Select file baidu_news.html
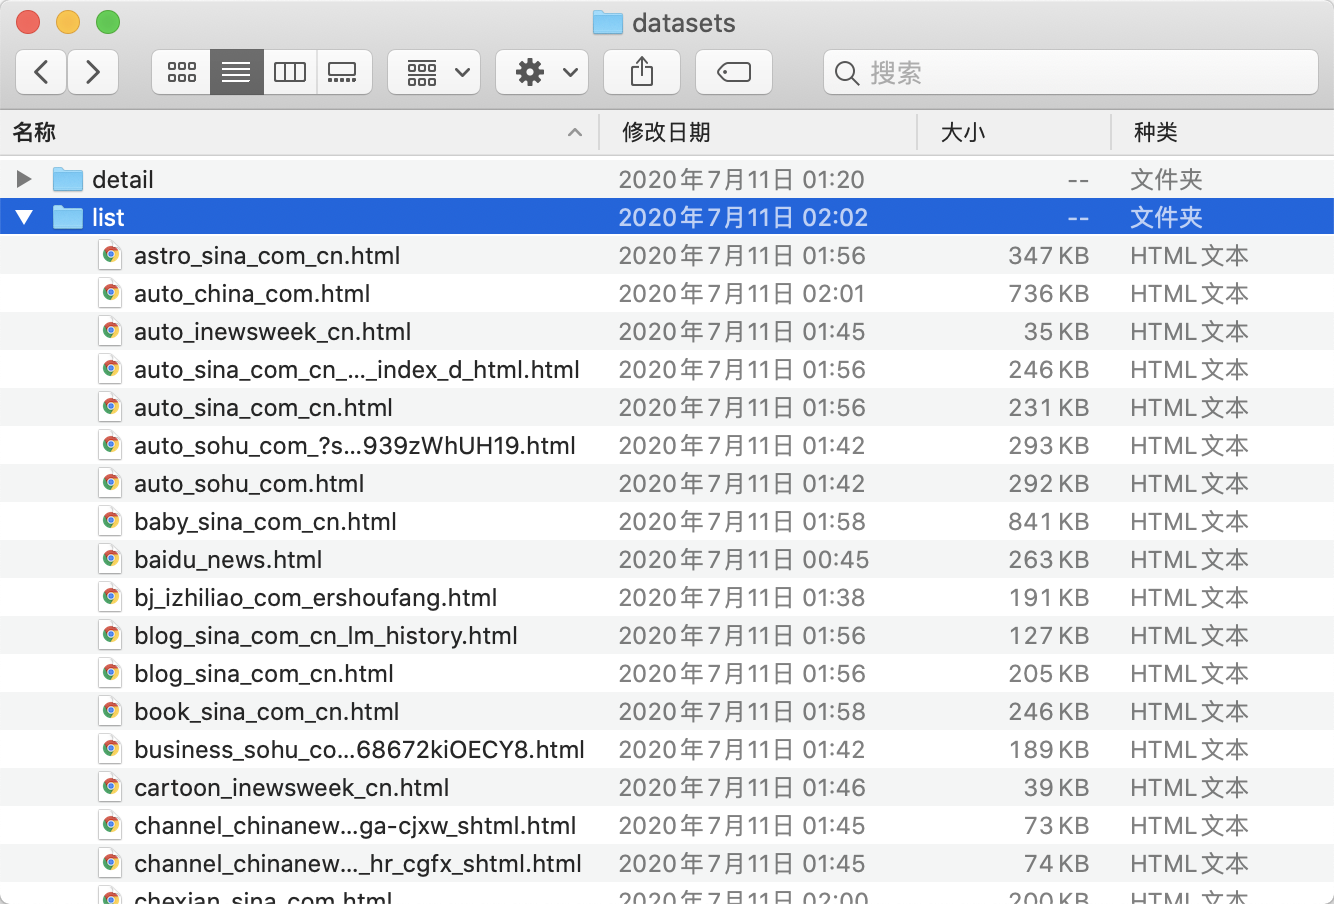This screenshot has width=1334, height=904. [228, 560]
